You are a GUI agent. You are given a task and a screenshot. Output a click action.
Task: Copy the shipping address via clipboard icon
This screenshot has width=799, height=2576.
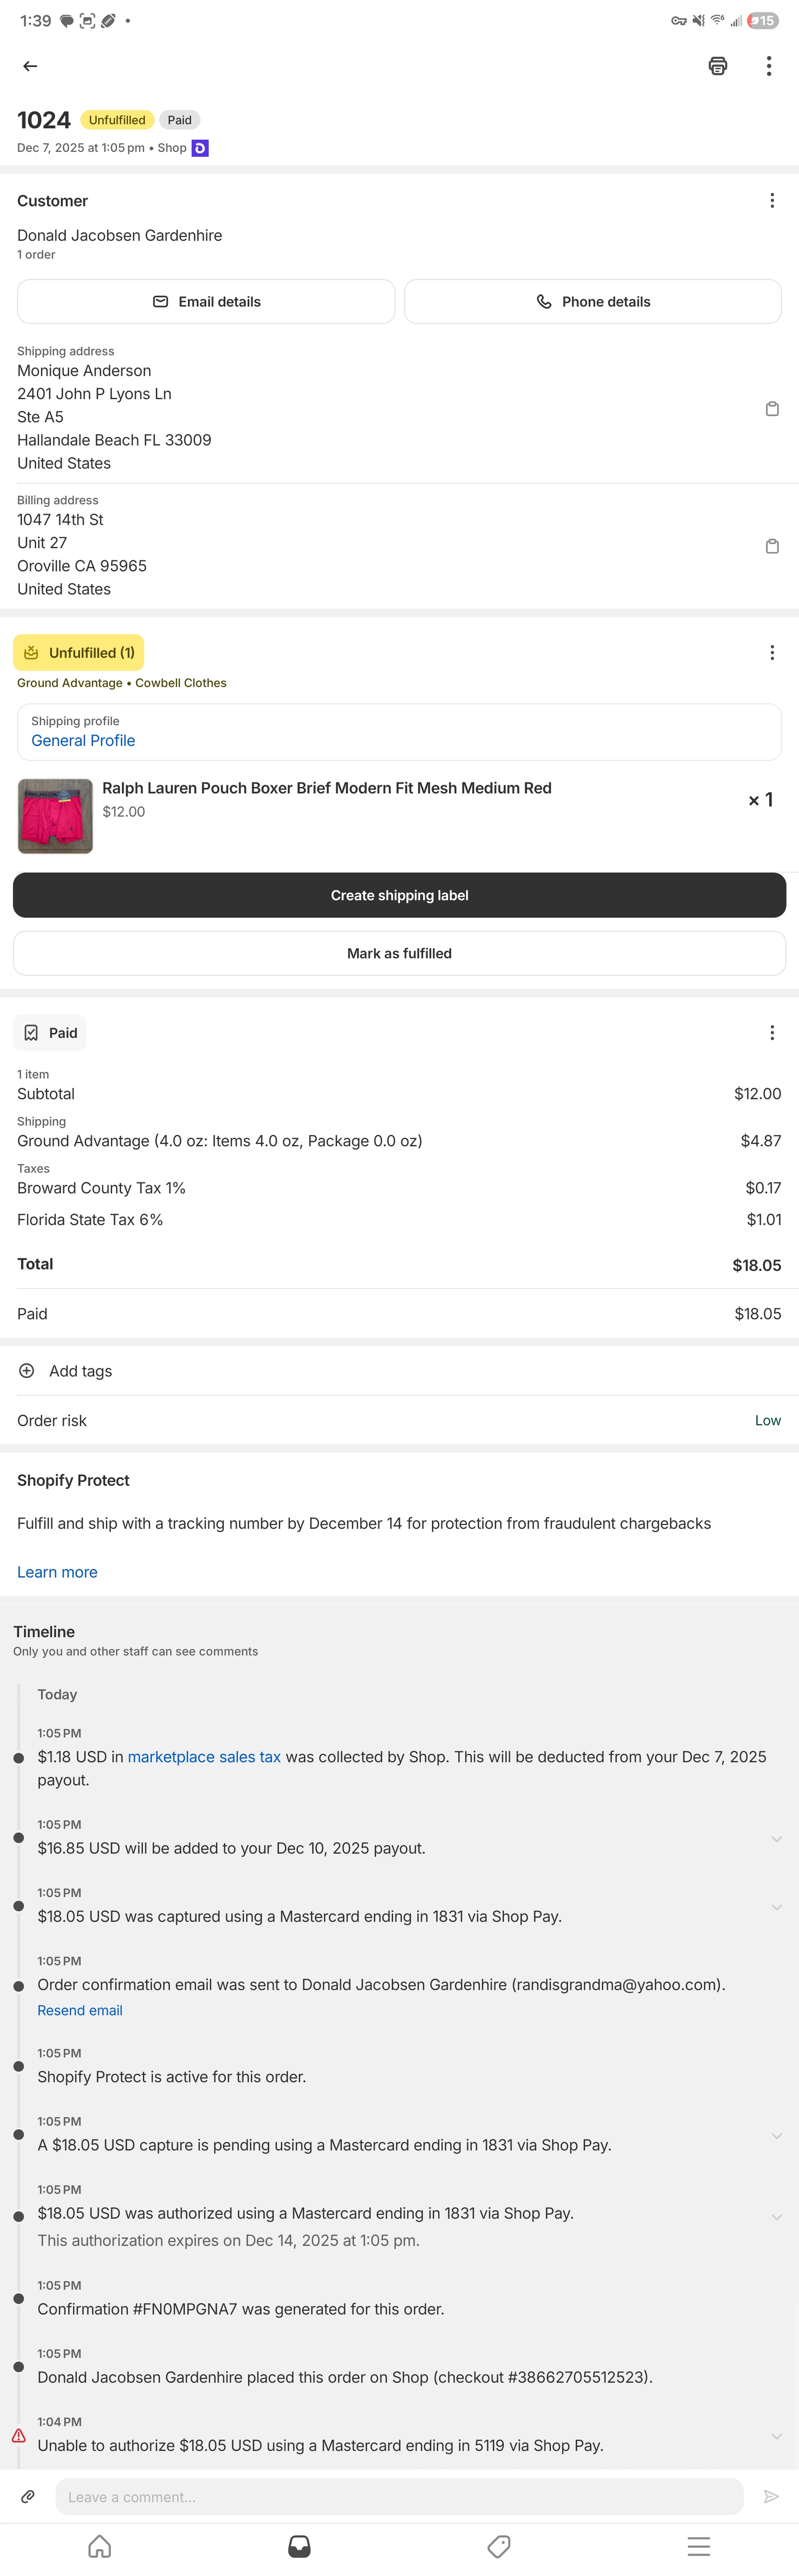pyautogui.click(x=771, y=409)
